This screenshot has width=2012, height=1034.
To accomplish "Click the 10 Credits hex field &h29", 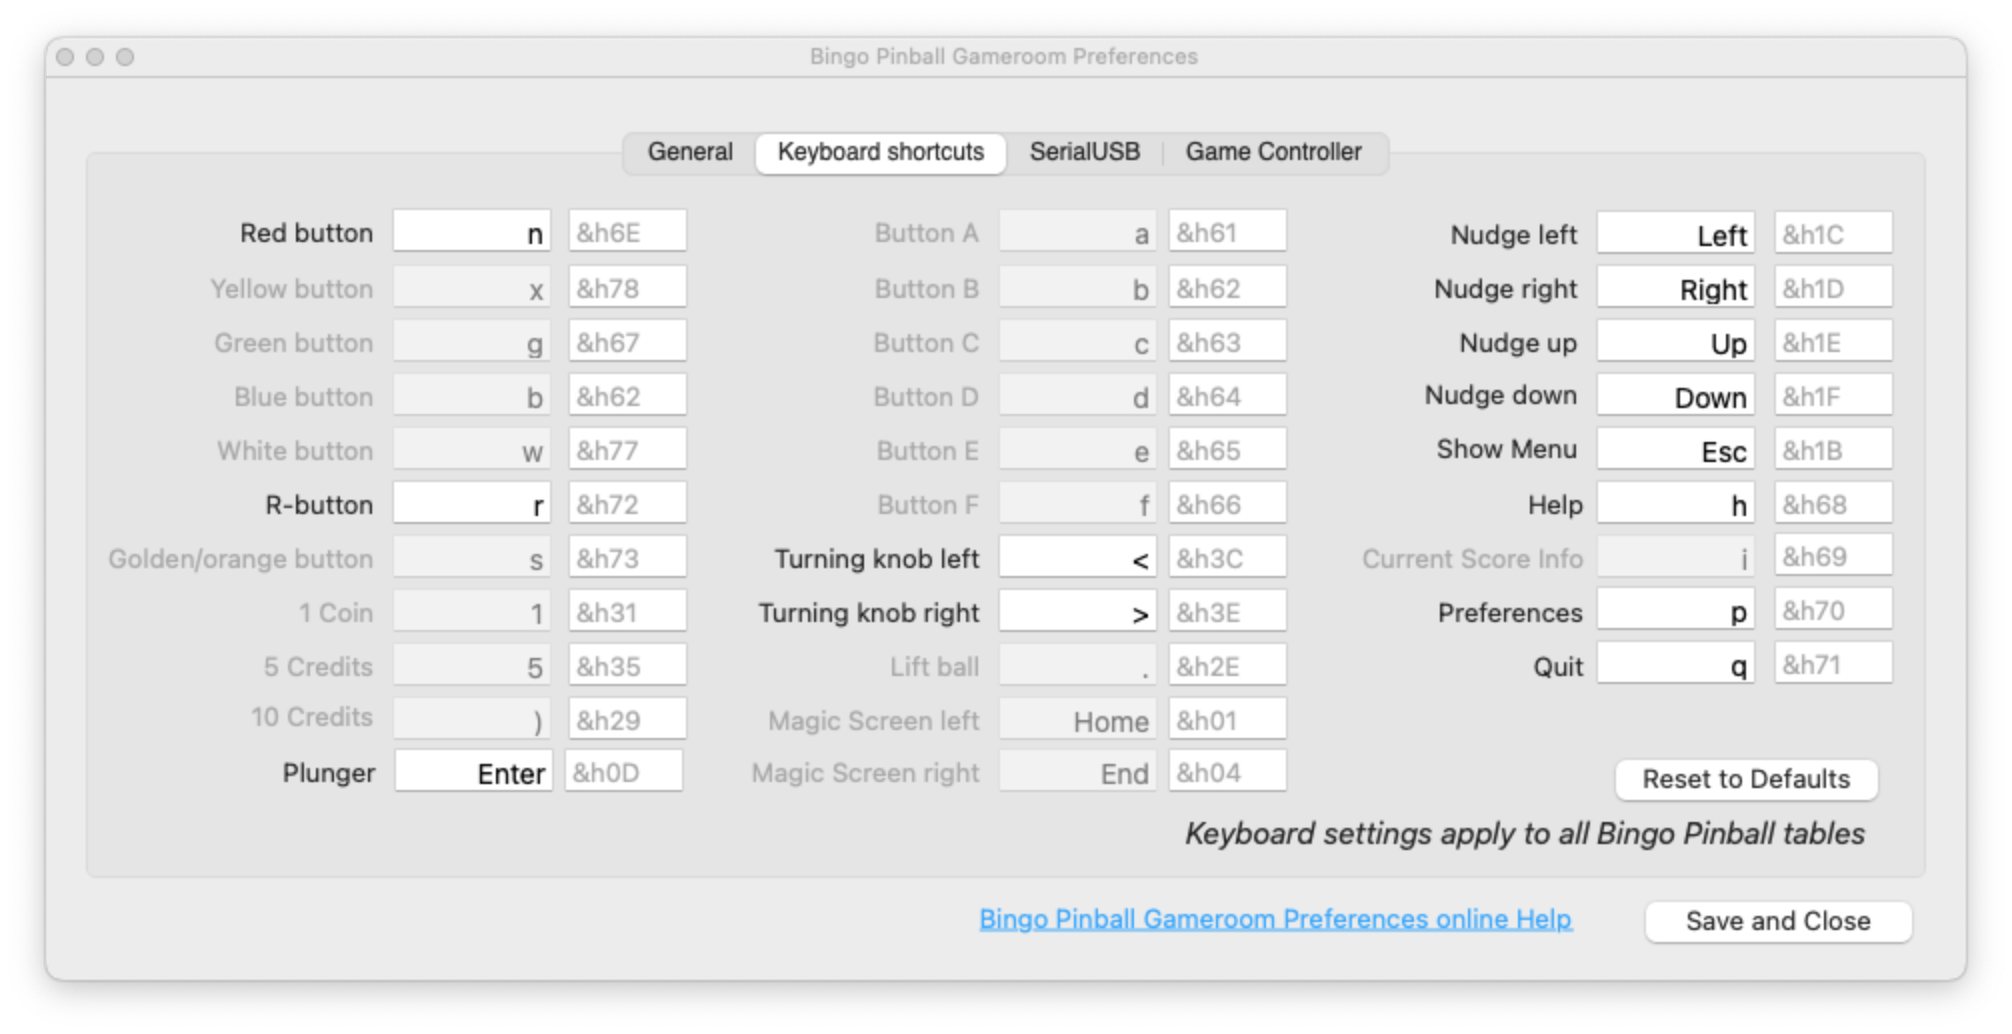I will [627, 719].
